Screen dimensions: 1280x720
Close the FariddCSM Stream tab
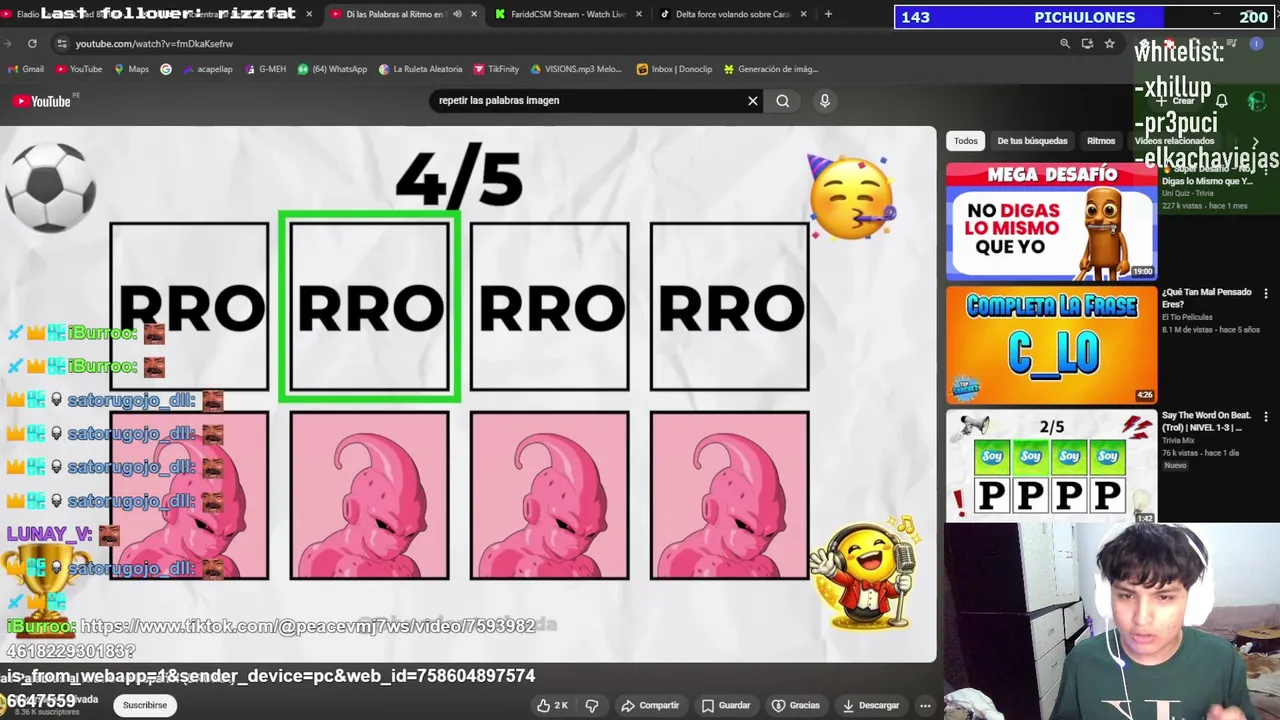pyautogui.click(x=638, y=14)
